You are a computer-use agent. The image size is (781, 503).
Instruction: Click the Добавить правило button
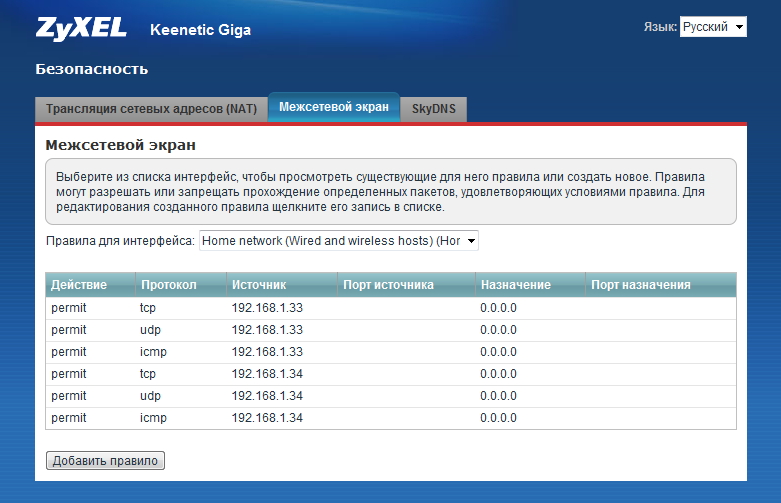[106, 461]
